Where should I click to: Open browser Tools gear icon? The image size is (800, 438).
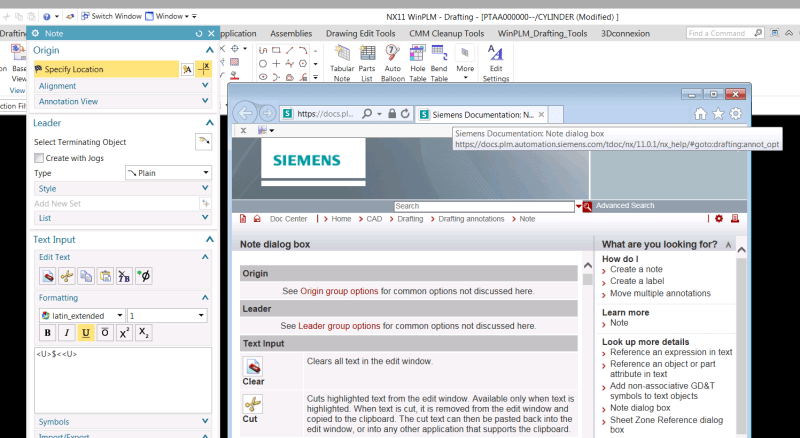pyautogui.click(x=736, y=114)
